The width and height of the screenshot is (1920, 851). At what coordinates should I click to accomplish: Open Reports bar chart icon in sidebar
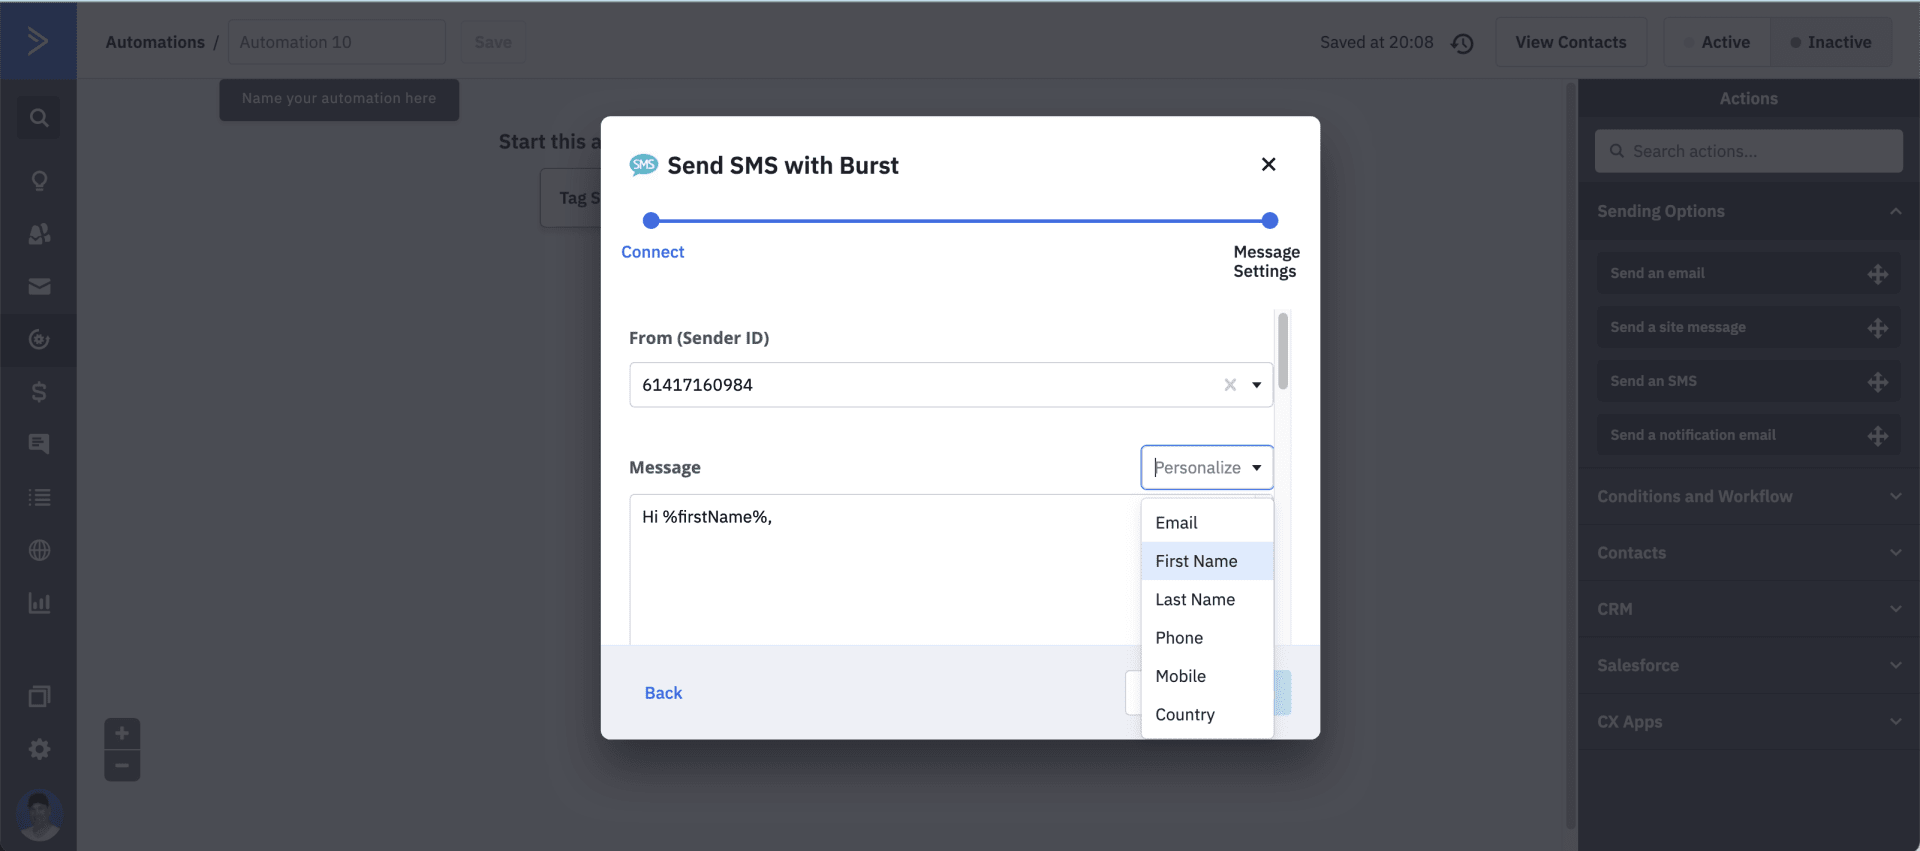point(39,603)
